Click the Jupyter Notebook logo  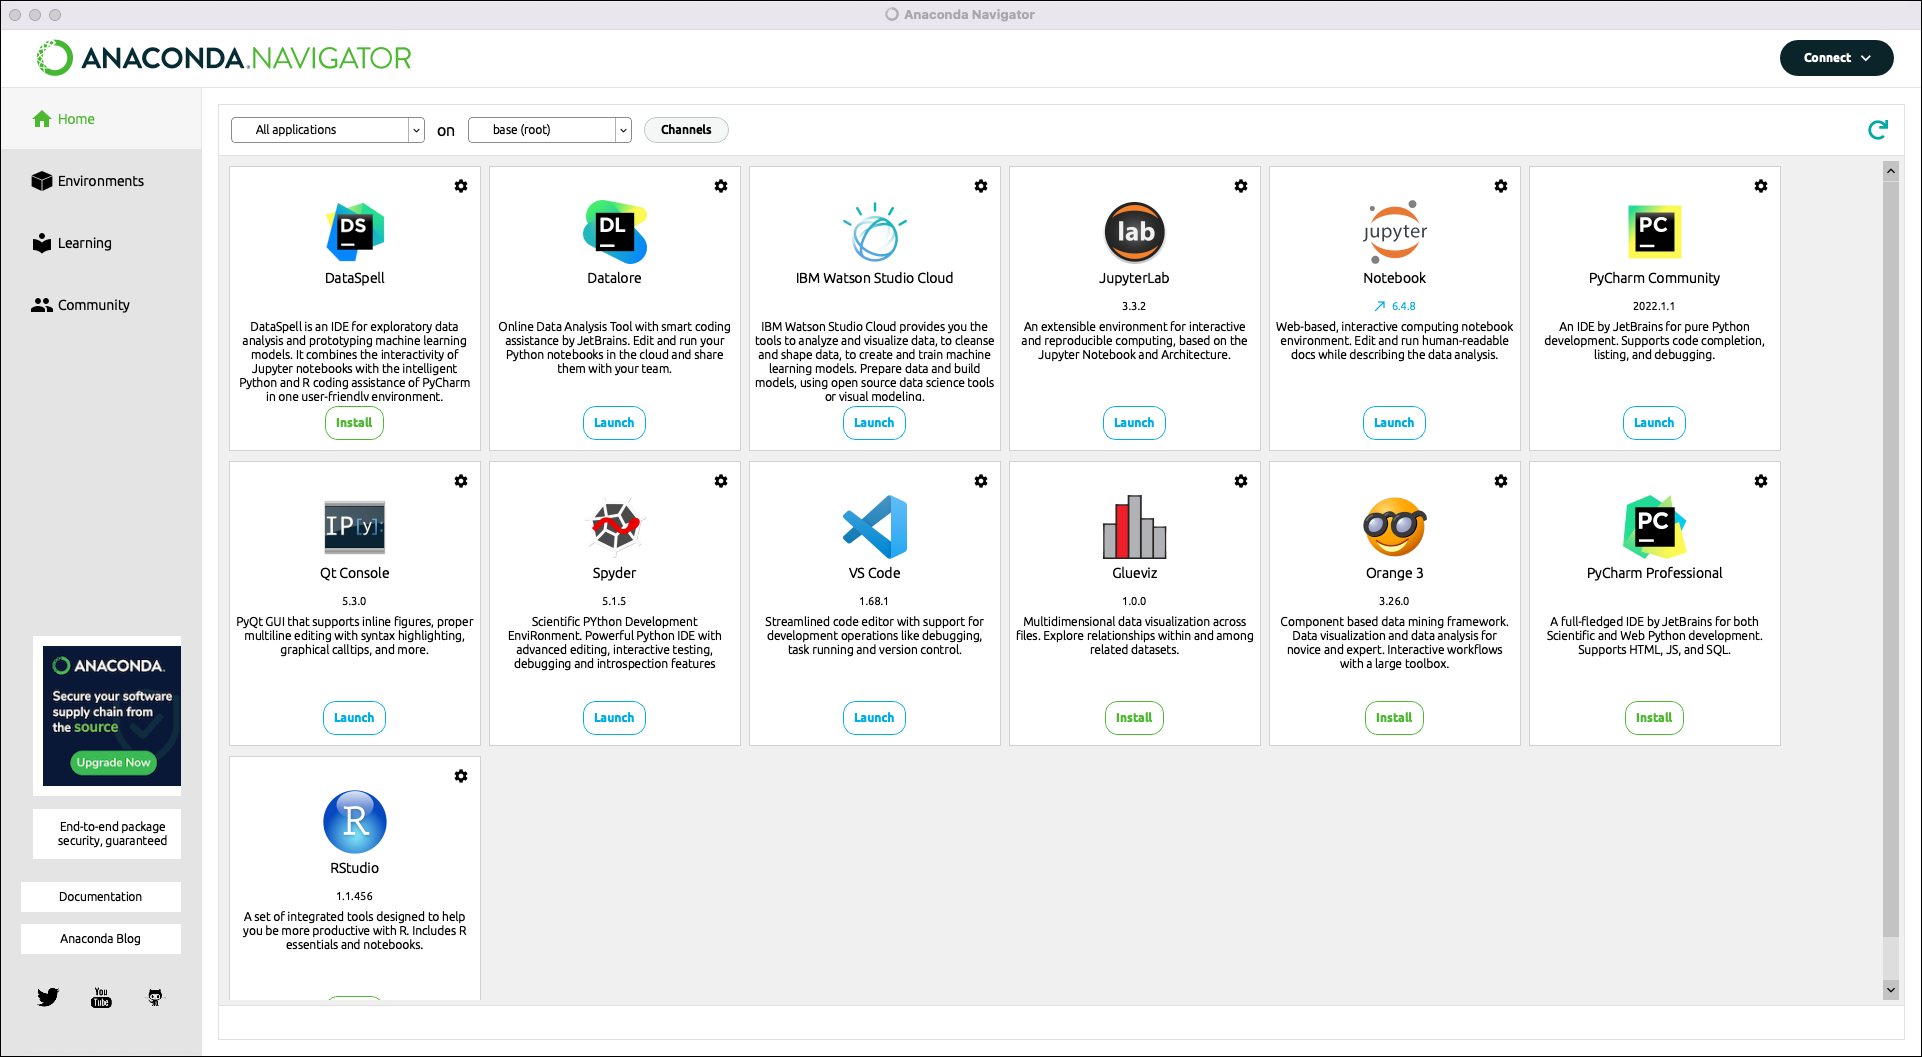1395,232
